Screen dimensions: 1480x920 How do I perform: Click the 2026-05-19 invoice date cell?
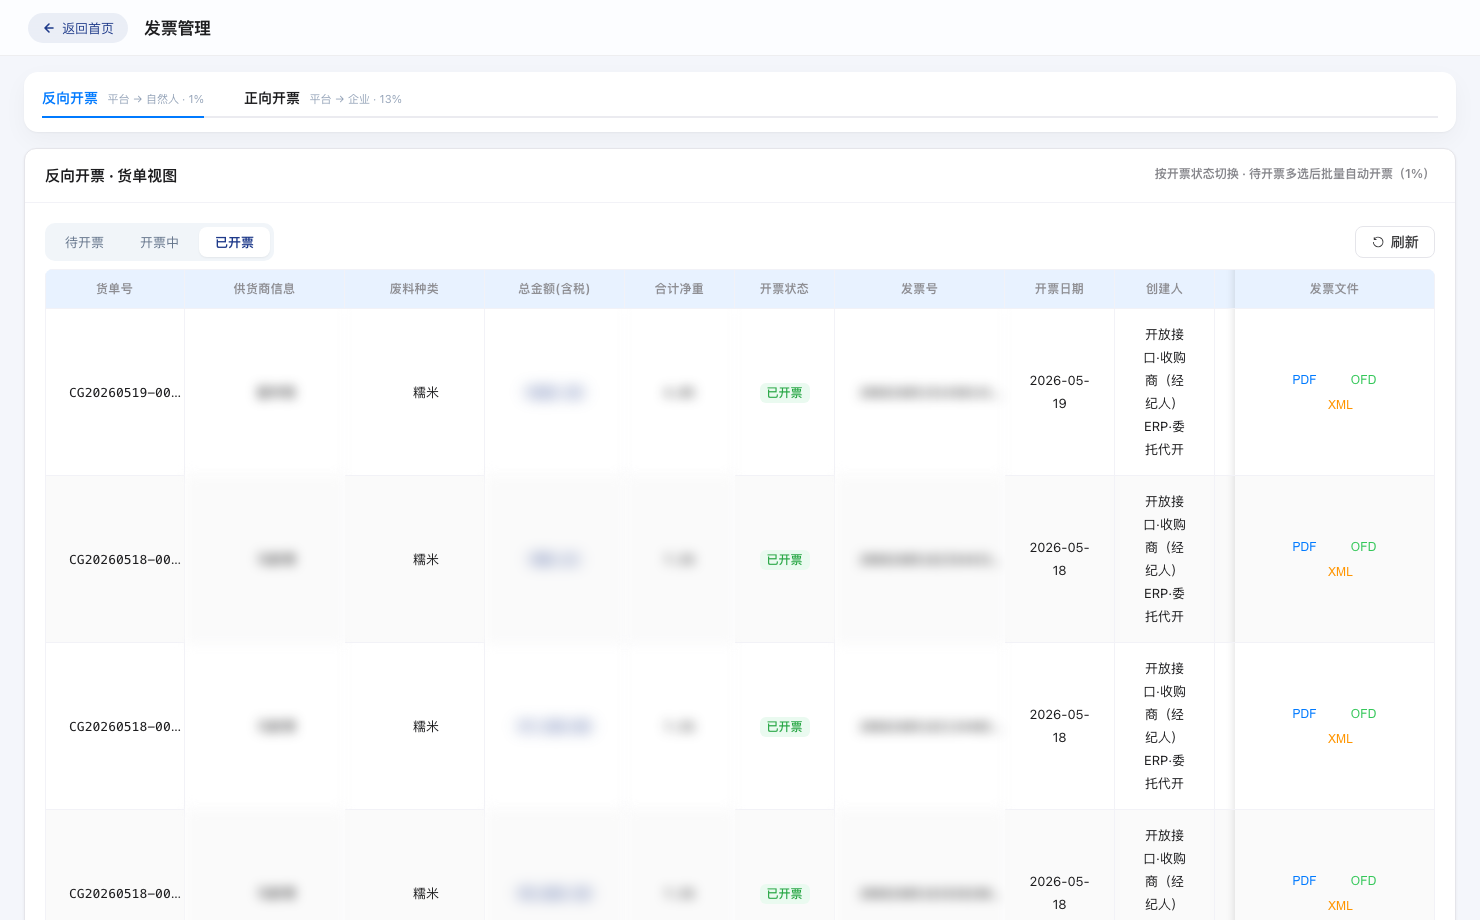(1059, 392)
